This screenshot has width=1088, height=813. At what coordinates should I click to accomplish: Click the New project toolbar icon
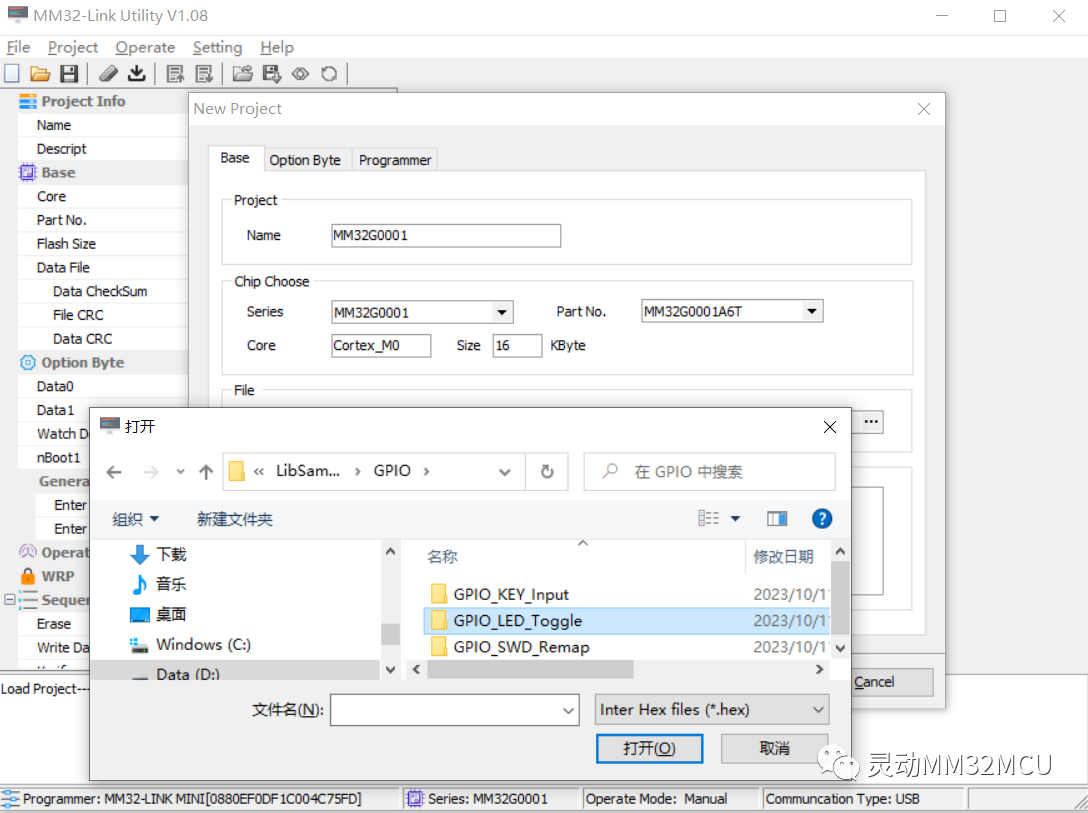pyautogui.click(x=12, y=74)
